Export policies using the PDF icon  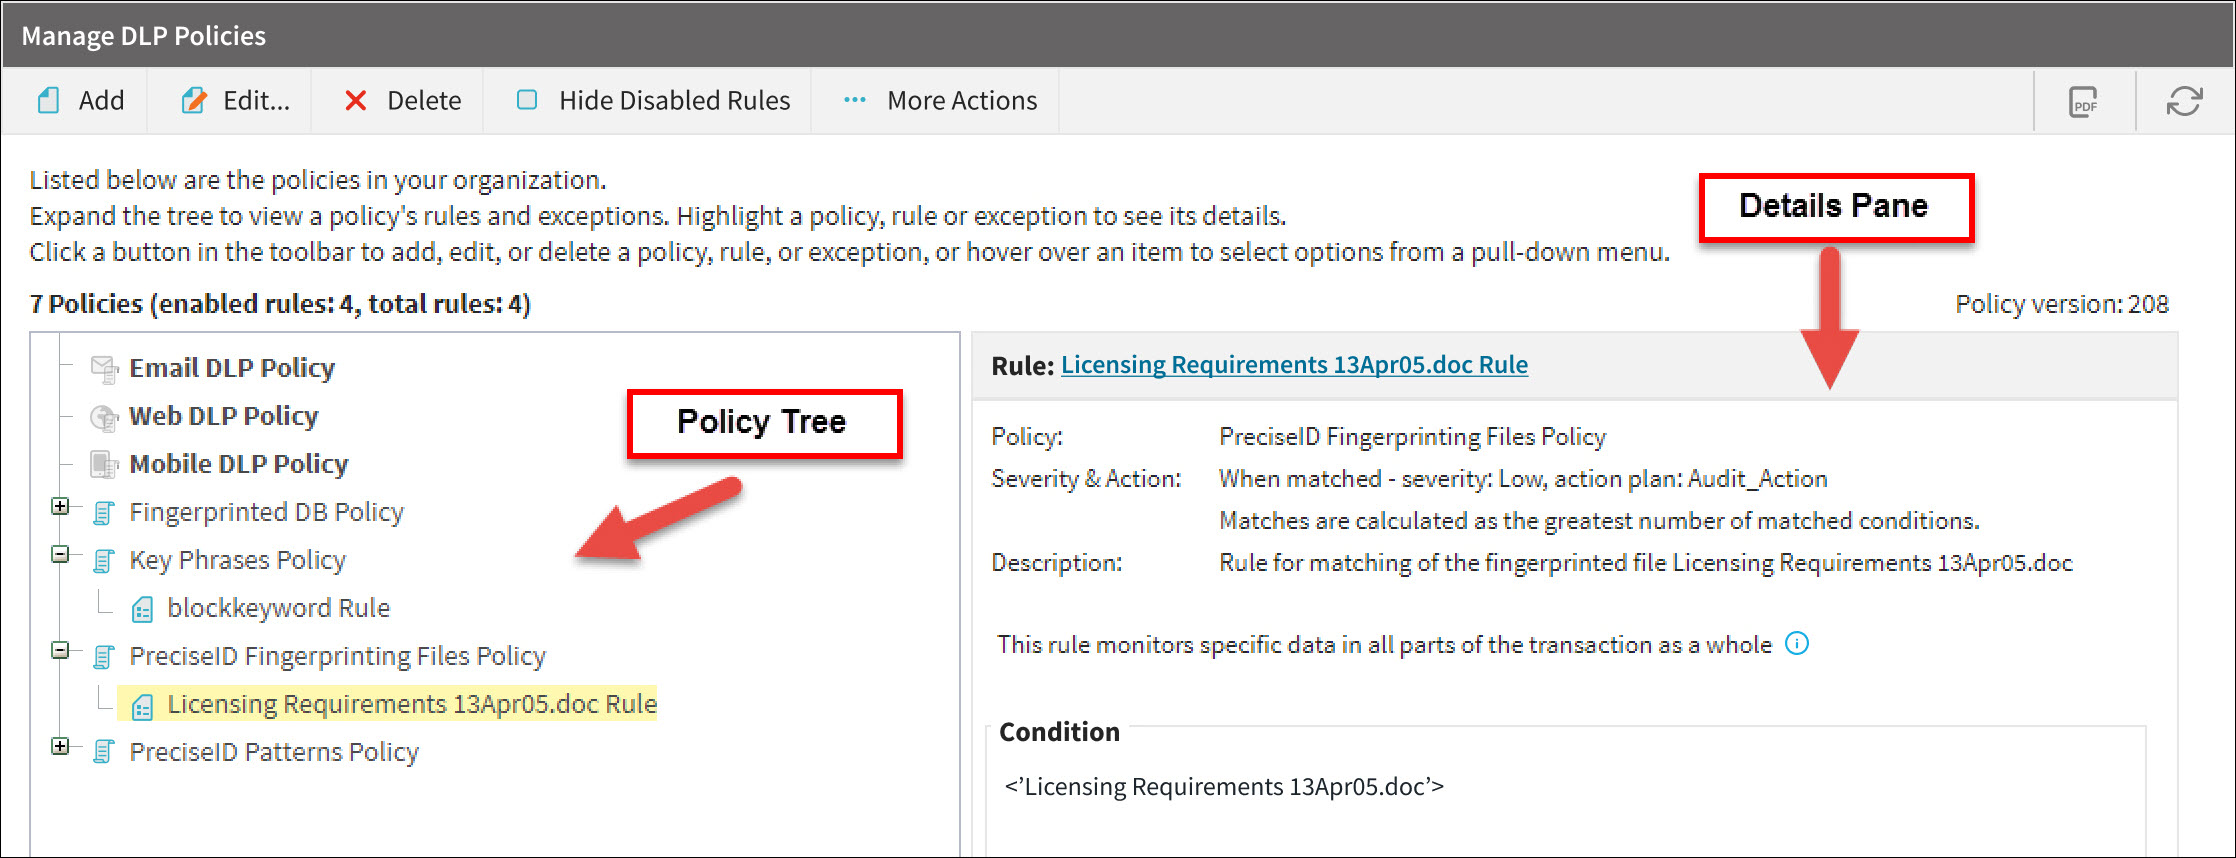point(2083,102)
